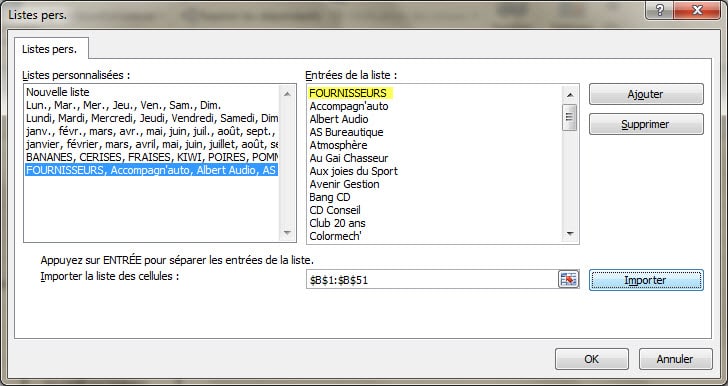
Task: Click the Colormech' entry
Action: coord(336,236)
